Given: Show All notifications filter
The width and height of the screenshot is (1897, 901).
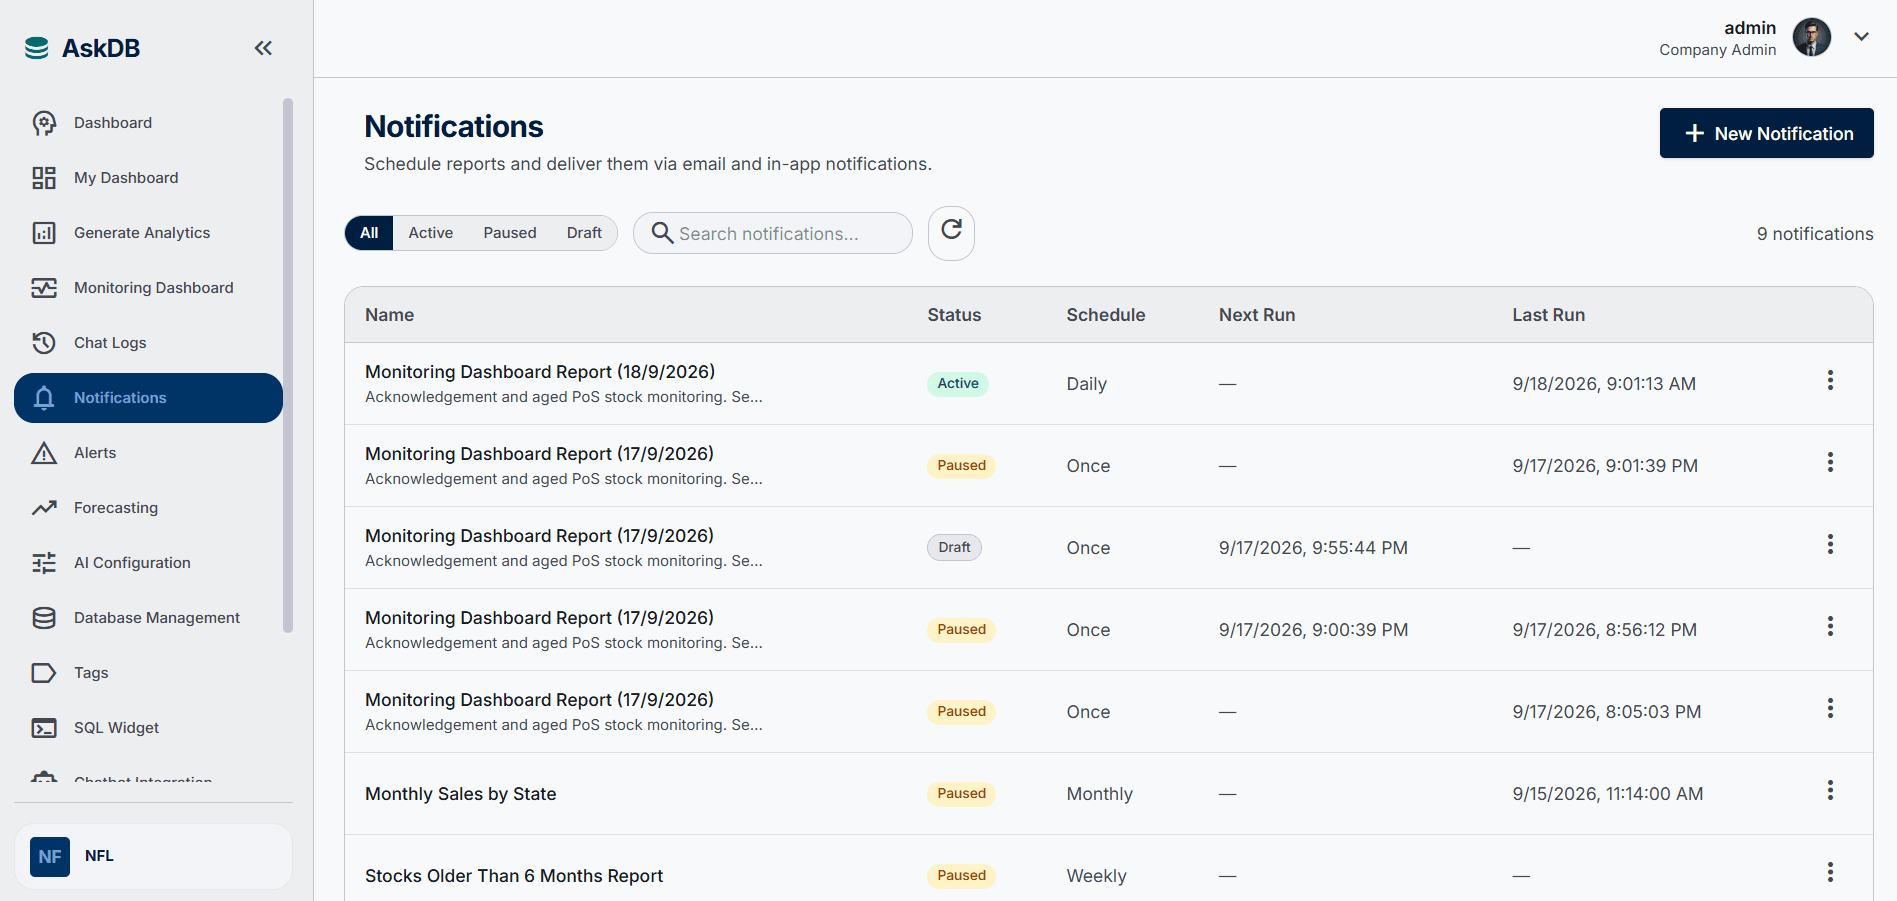Looking at the screenshot, I should click(x=369, y=233).
